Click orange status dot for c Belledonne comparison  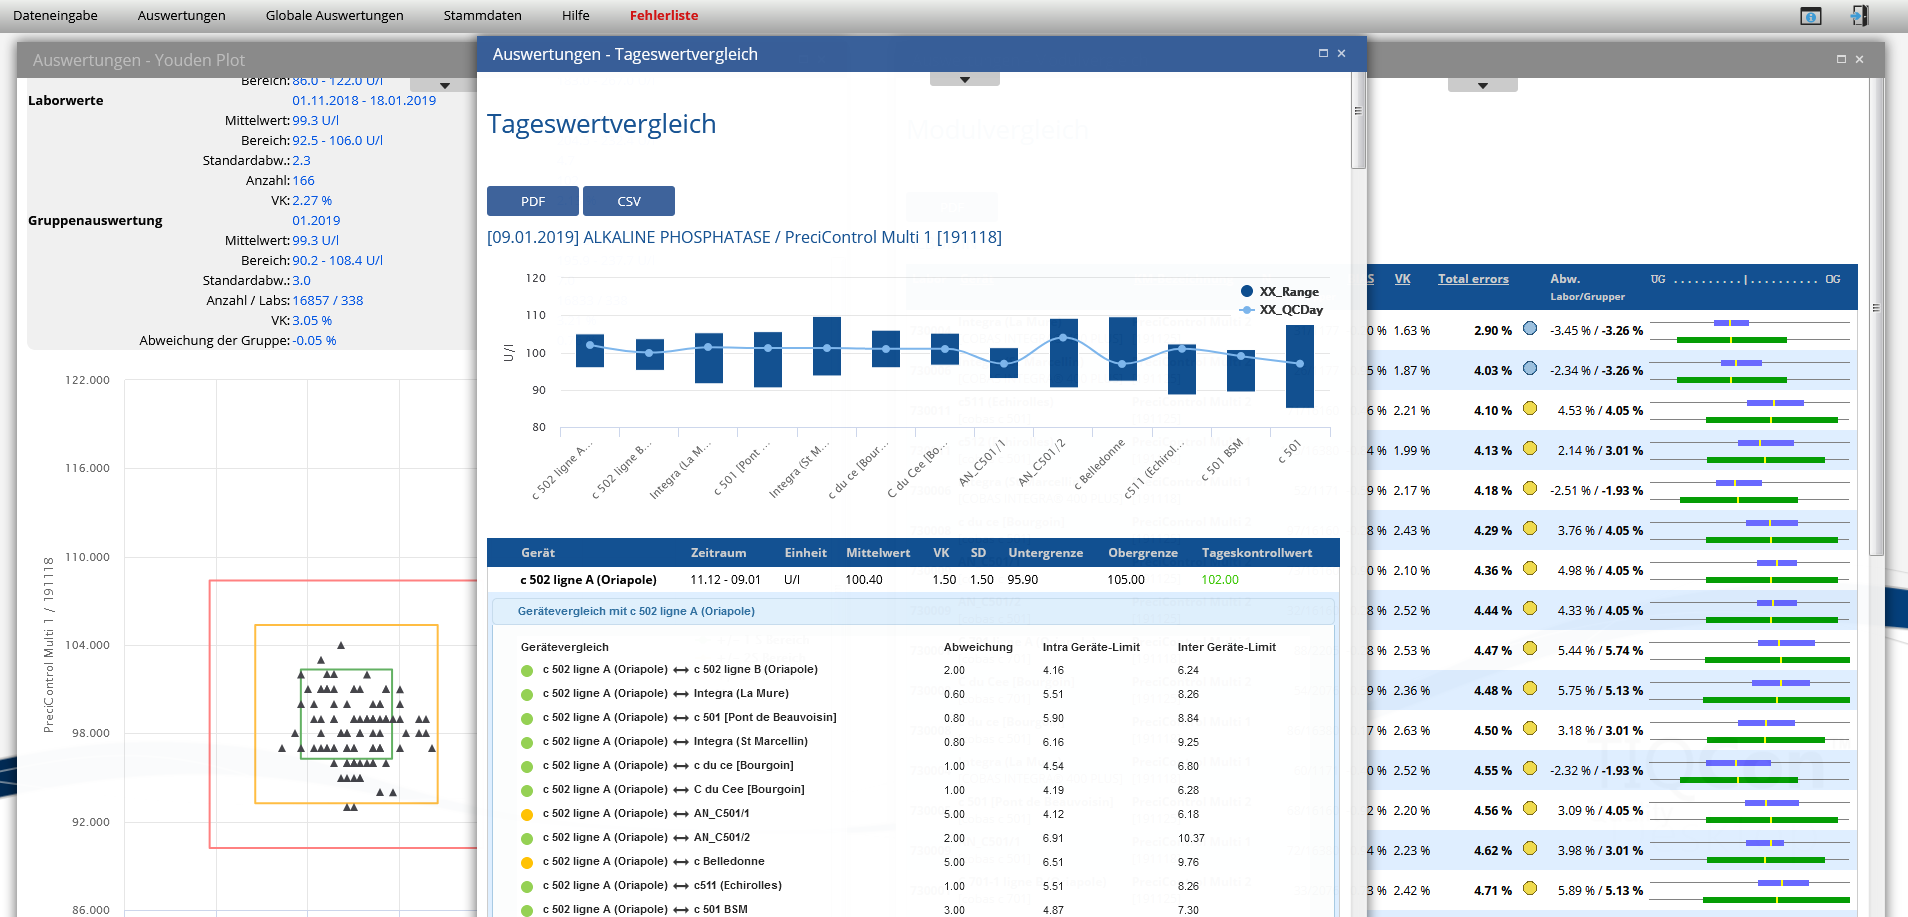[527, 863]
